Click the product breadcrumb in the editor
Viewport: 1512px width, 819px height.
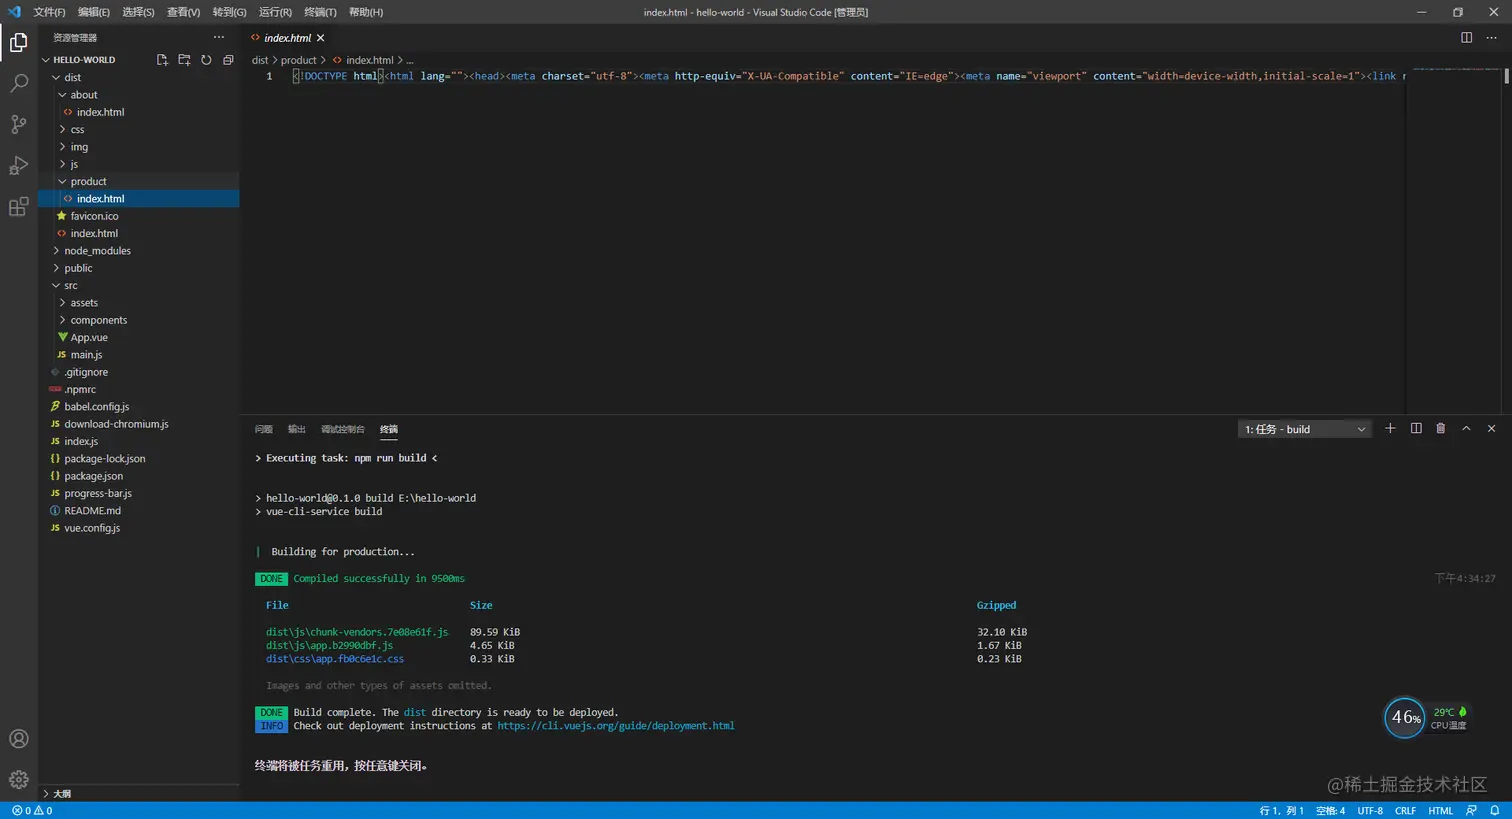(x=299, y=60)
